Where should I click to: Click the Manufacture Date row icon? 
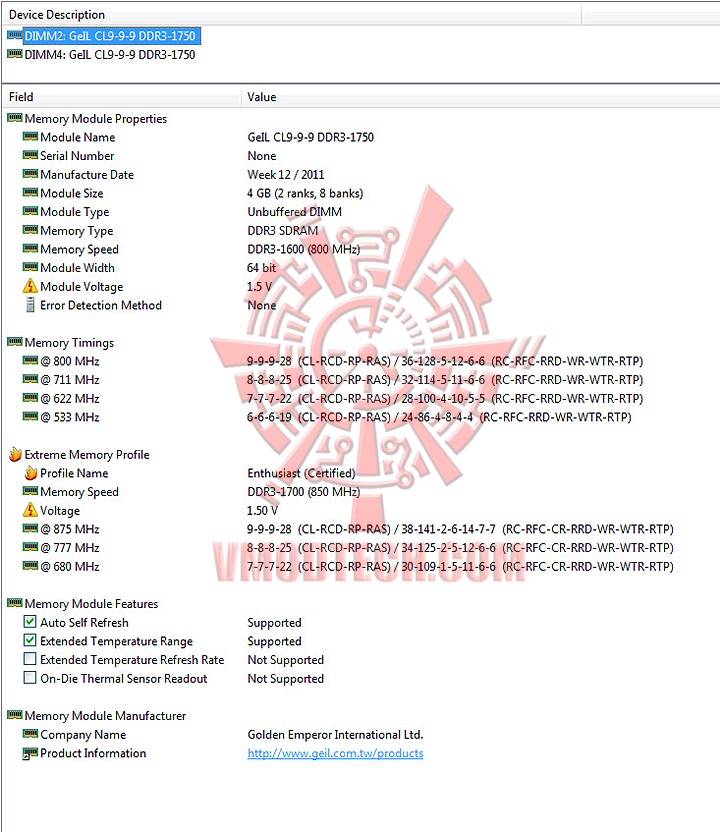coord(30,174)
